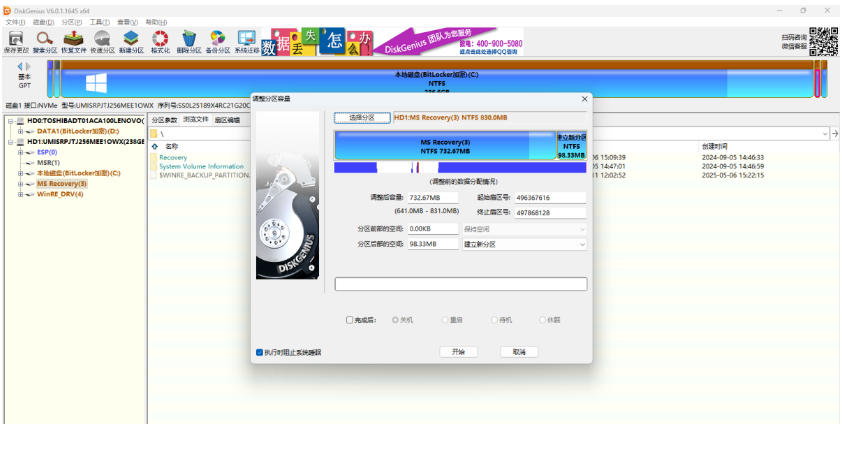Click the 开始 start button

(x=458, y=352)
